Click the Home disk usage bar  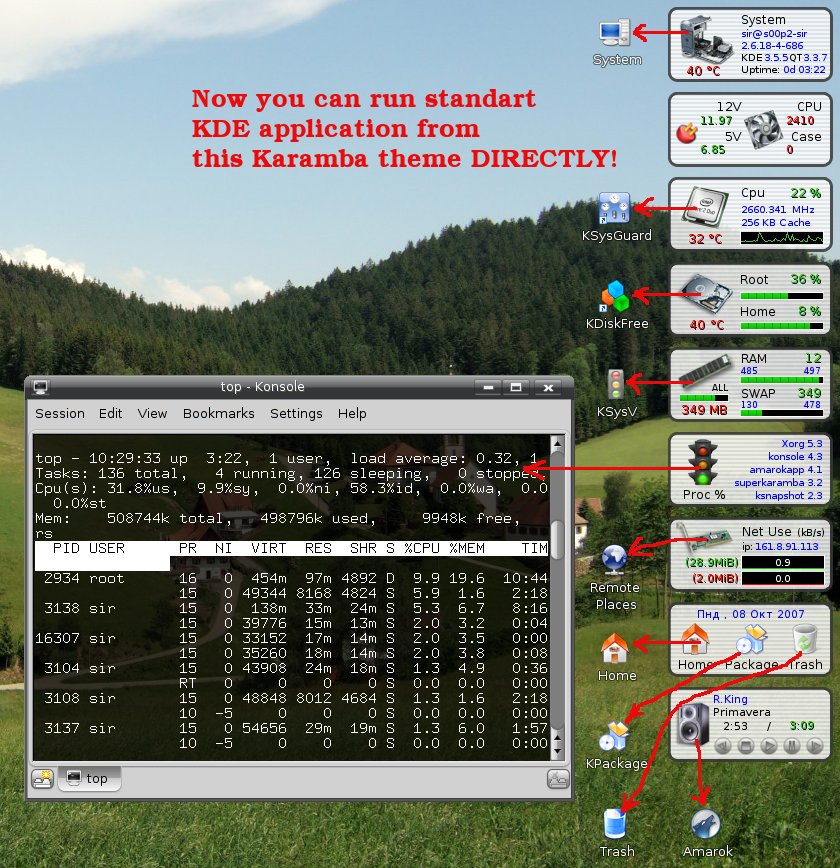pyautogui.click(x=781, y=326)
